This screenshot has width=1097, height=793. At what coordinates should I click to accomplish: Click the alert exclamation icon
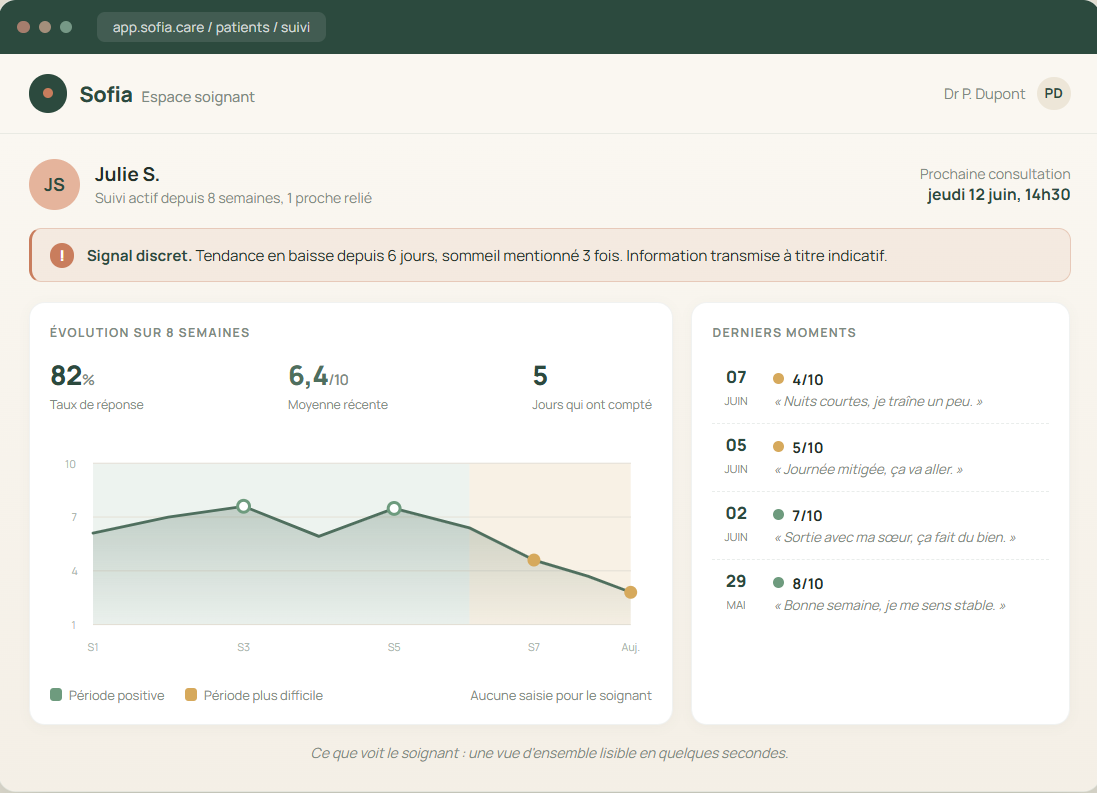pyautogui.click(x=62, y=255)
